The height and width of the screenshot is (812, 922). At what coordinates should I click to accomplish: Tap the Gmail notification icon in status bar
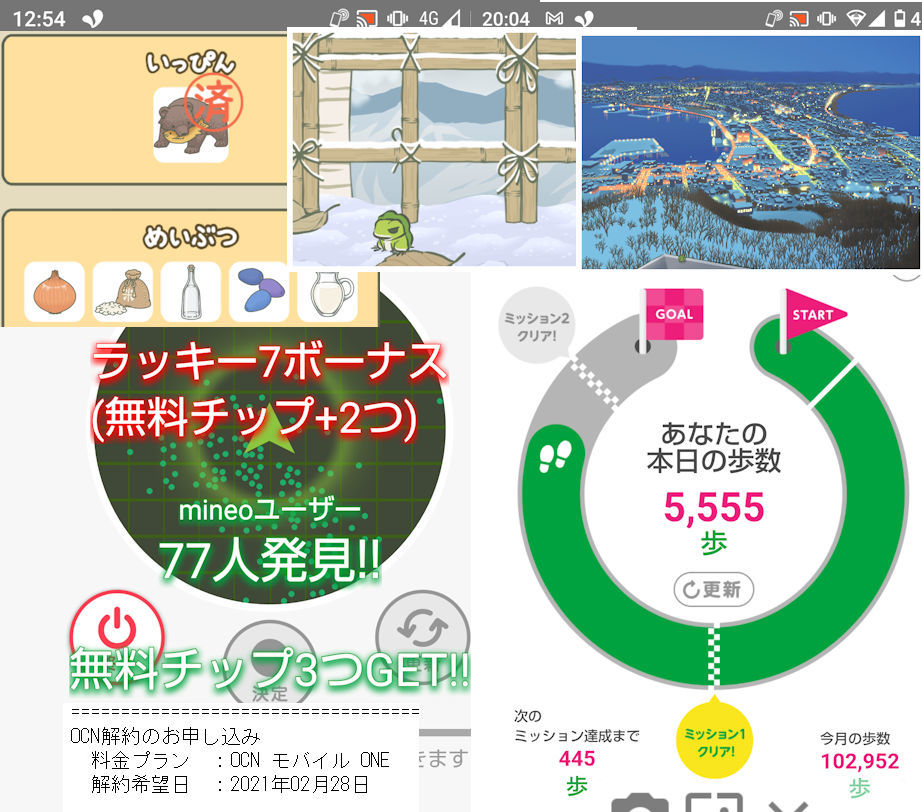coord(554,19)
